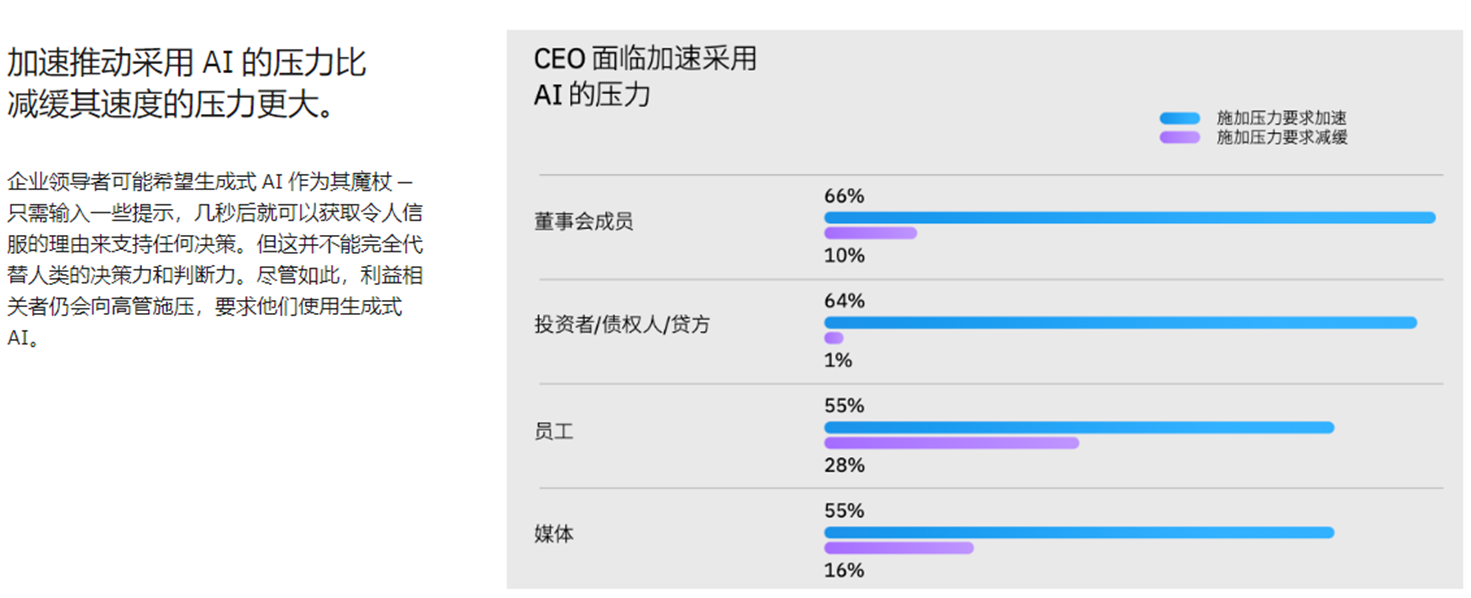Click the 66% value label

(844, 196)
